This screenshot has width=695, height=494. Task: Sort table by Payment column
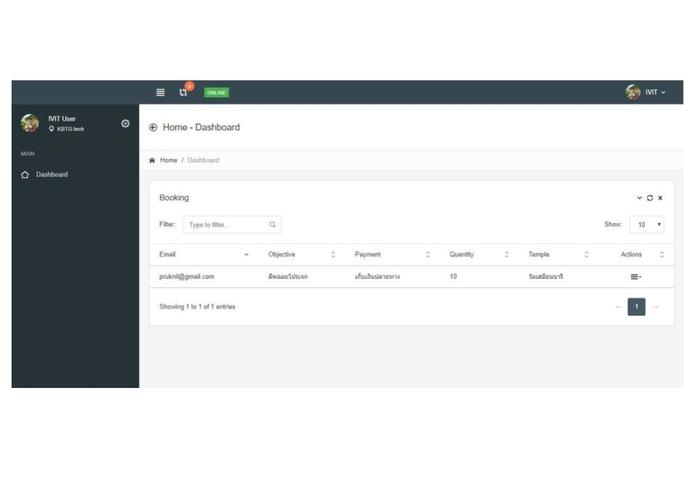click(x=392, y=254)
